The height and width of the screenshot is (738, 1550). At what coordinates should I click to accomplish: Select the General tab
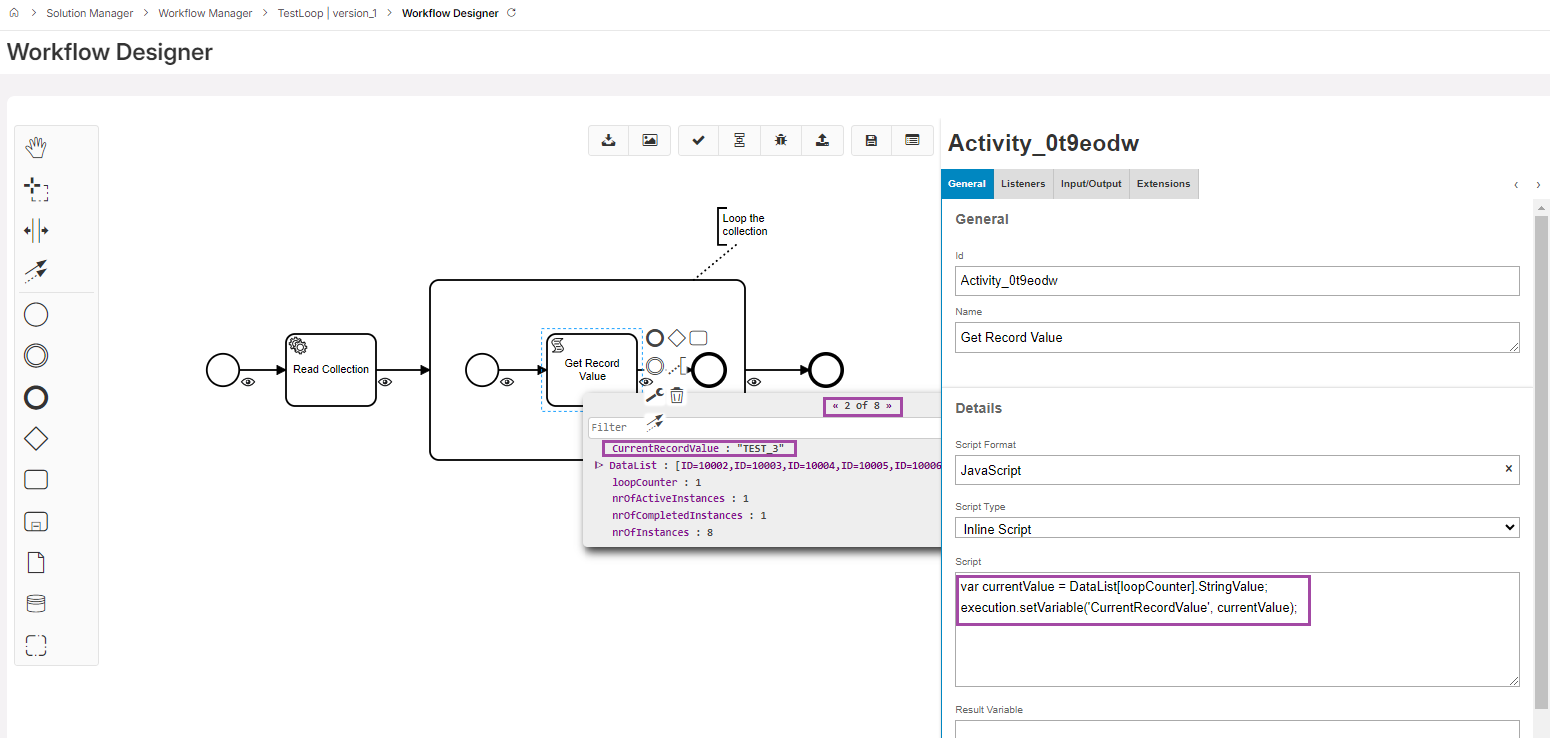967,184
